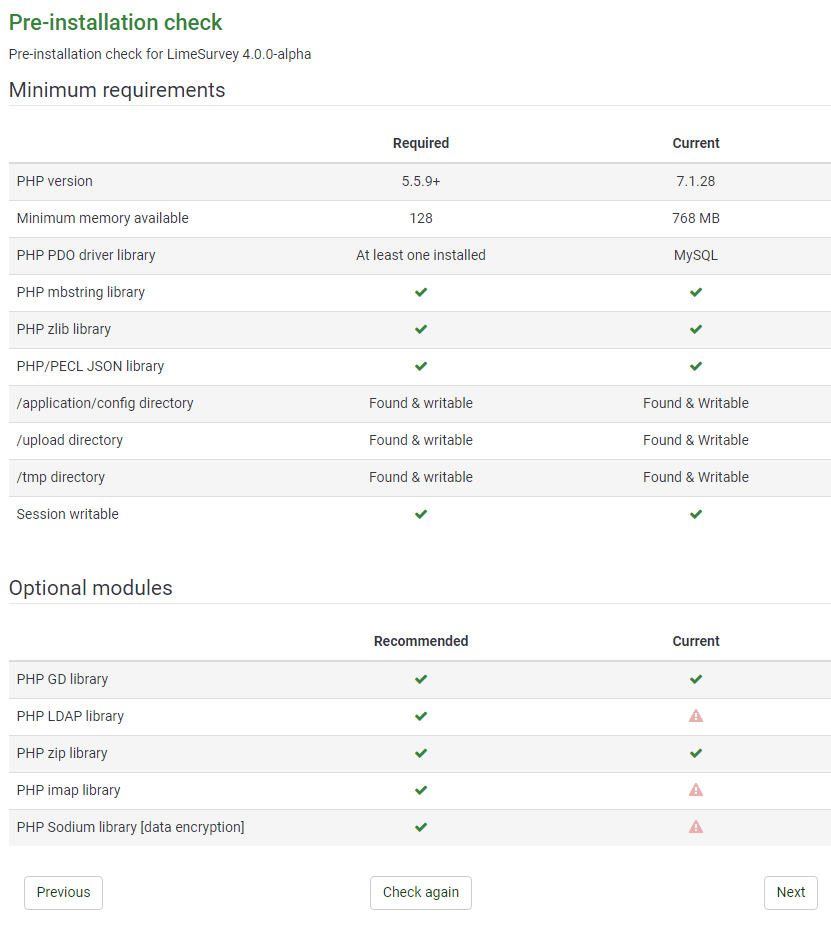The image size is (831, 925).
Task: Click the PHP GD library current checkmark
Action: pos(696,679)
